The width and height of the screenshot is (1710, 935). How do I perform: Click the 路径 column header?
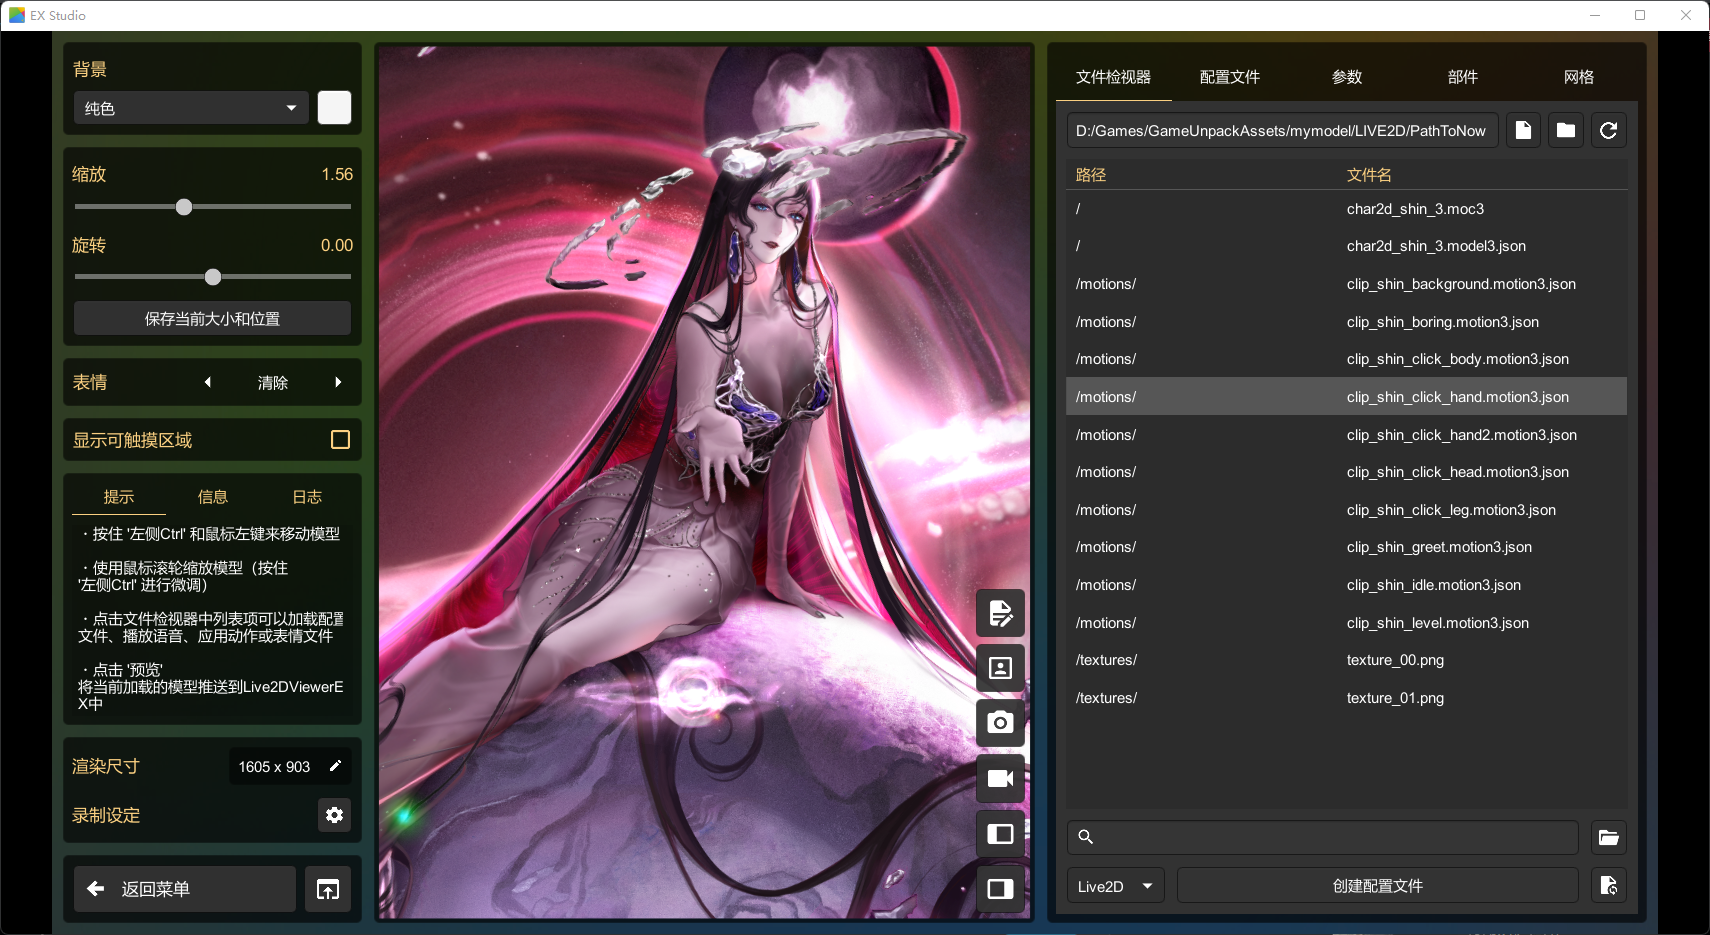click(x=1091, y=175)
